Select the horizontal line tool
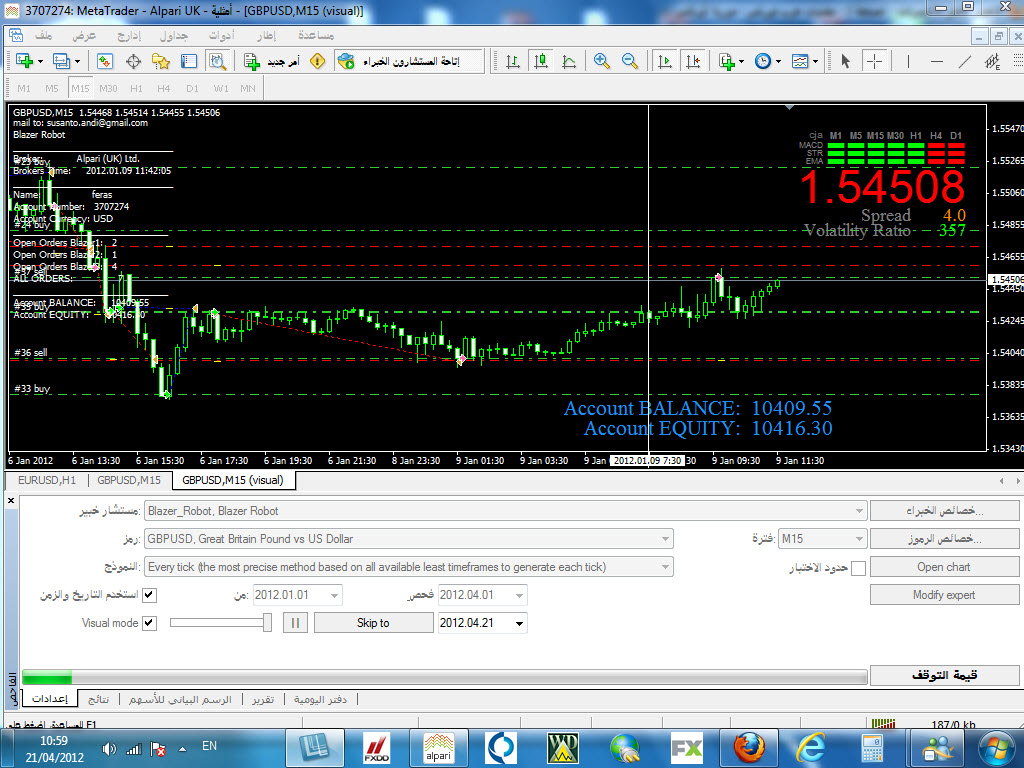1024x768 pixels. (936, 61)
